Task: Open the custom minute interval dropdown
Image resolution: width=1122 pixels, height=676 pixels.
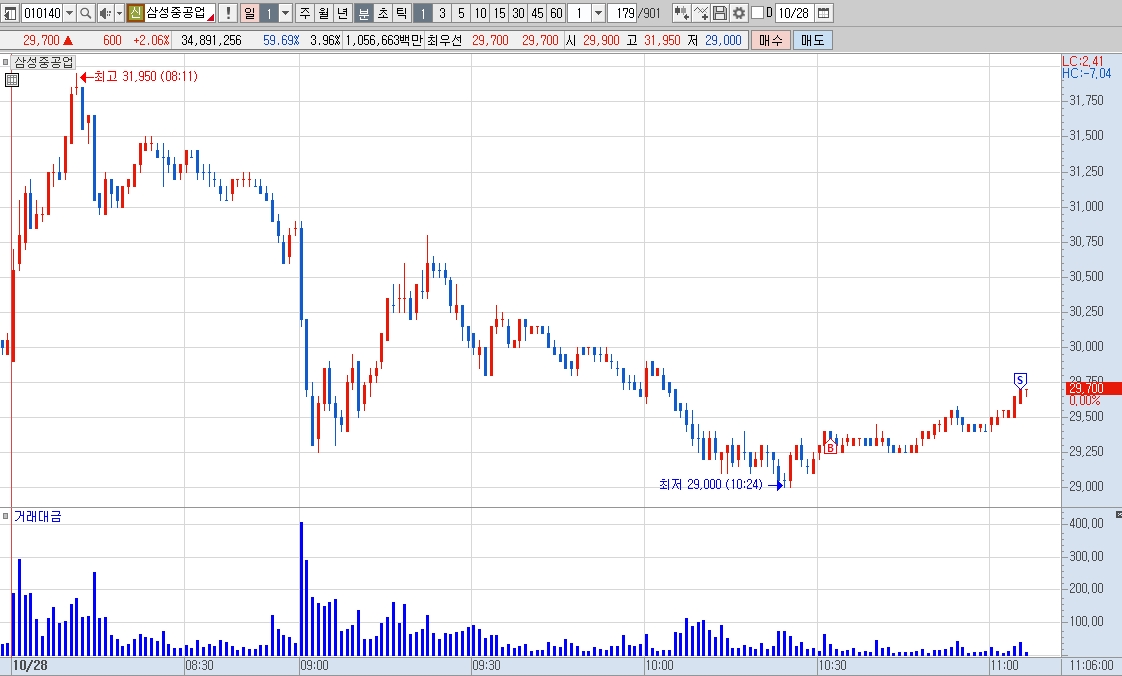Action: click(x=598, y=13)
